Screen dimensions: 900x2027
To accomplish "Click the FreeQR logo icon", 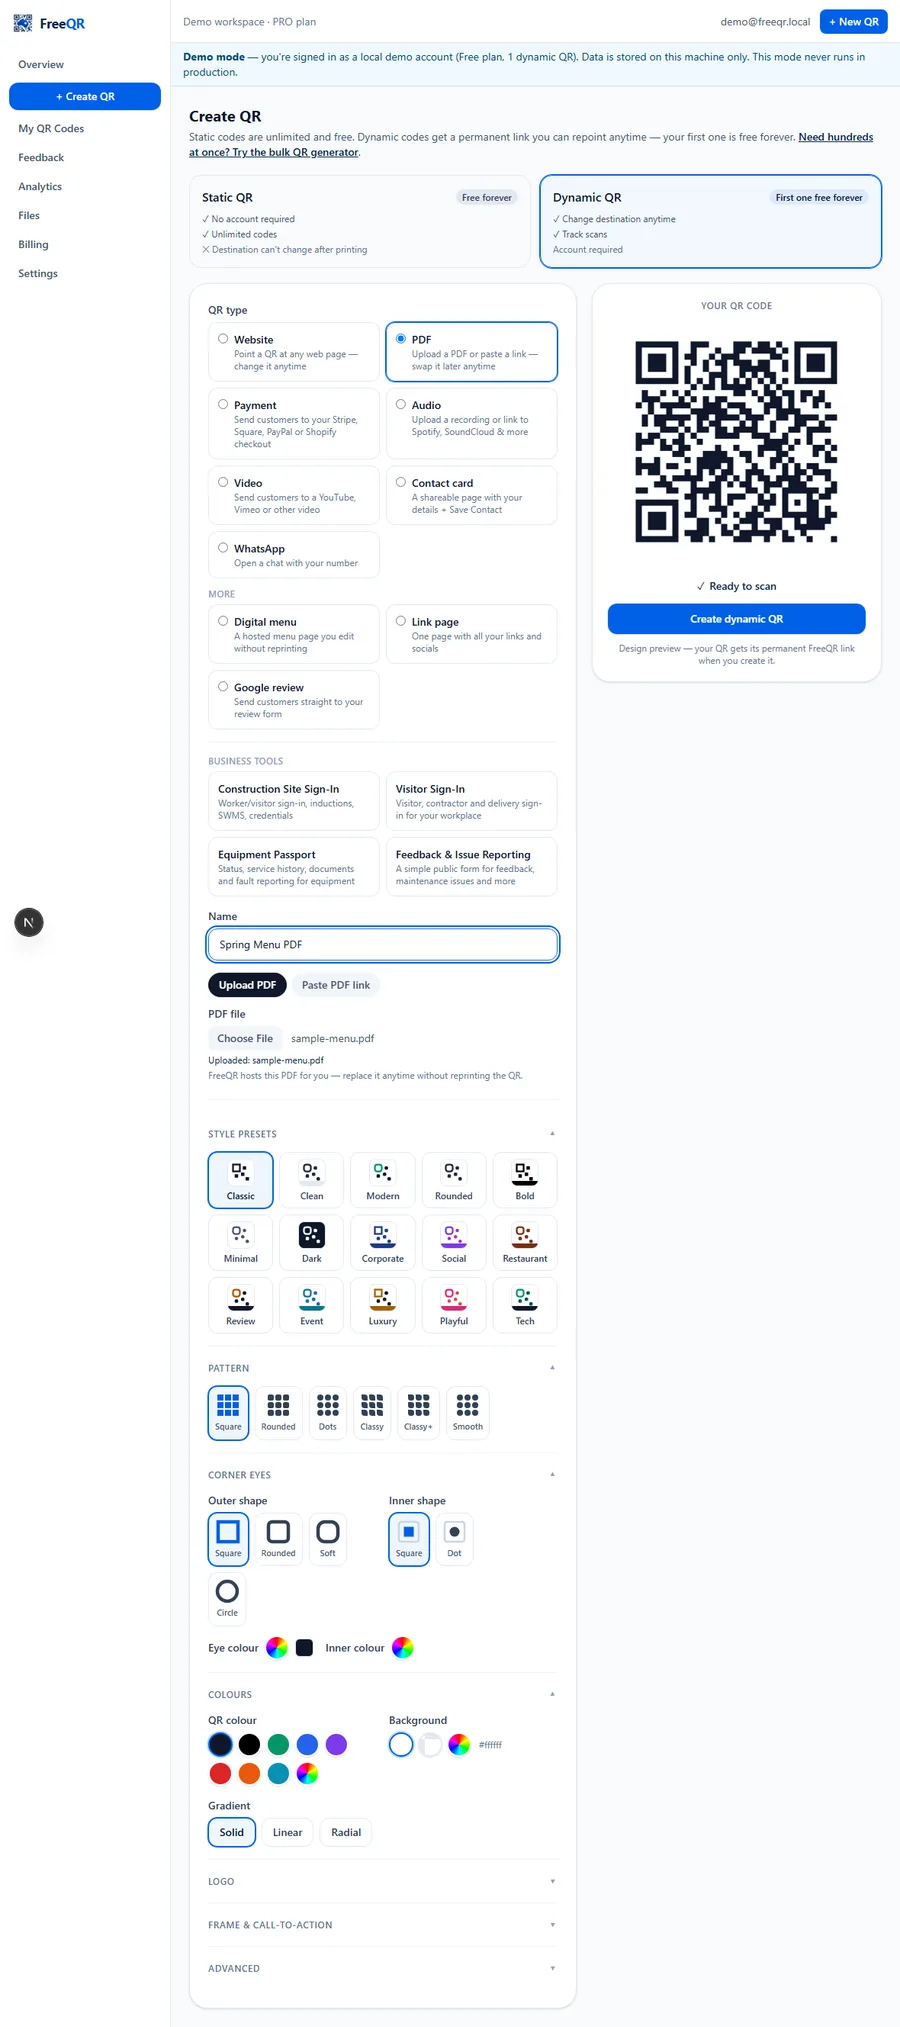I will pyautogui.click(x=22, y=23).
